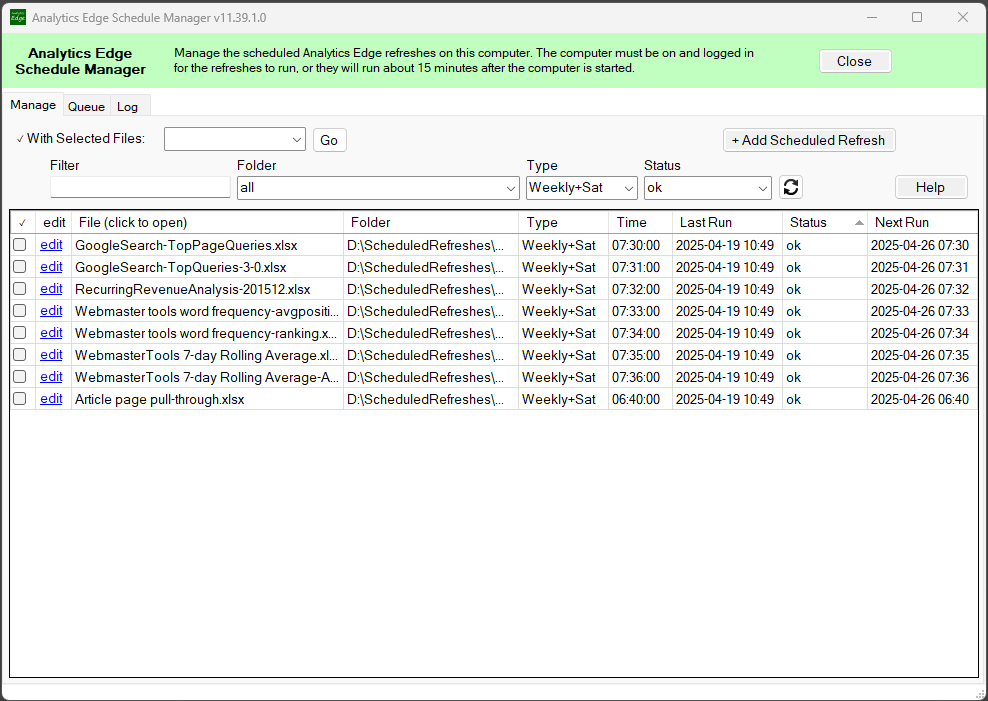Click the green Close button
The height and width of the screenshot is (701, 988).
click(855, 61)
